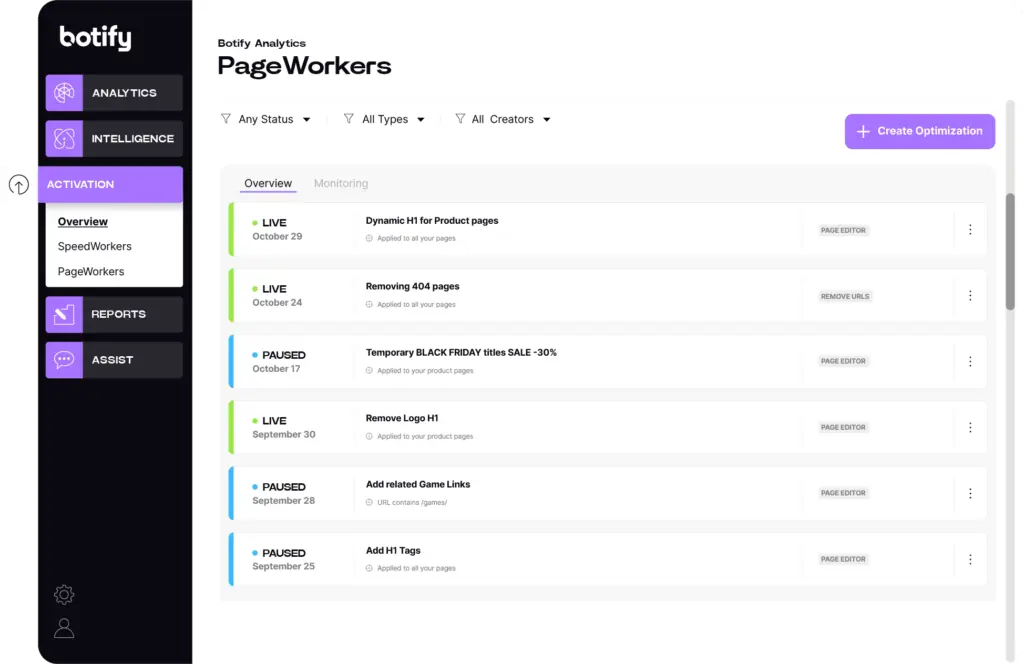Click scope icon under Dynamic H1 for Product pages

pos(369,238)
